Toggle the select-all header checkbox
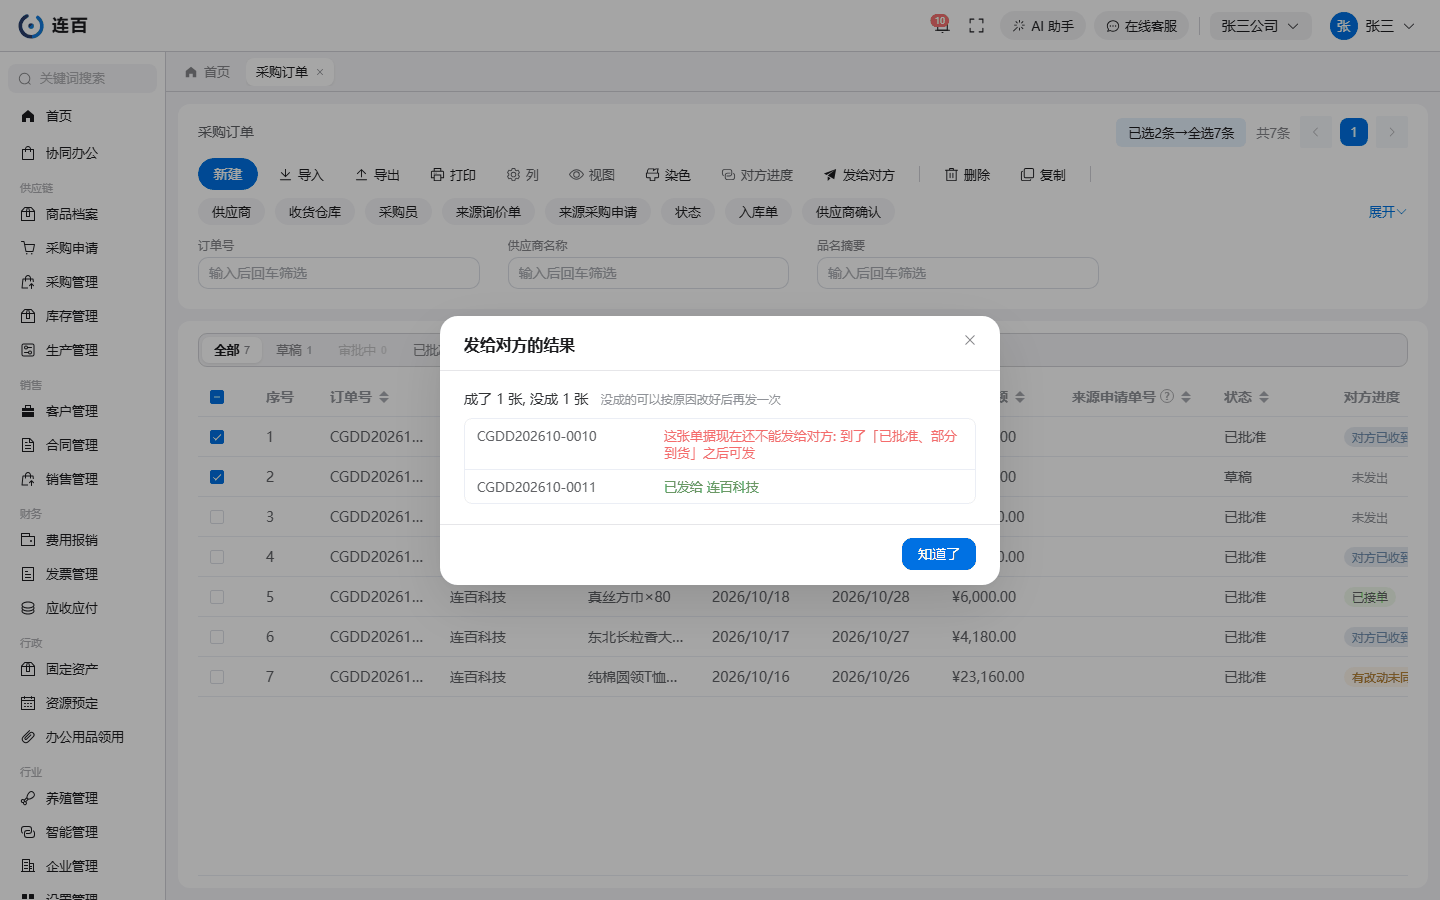1440x900 pixels. 217,397
